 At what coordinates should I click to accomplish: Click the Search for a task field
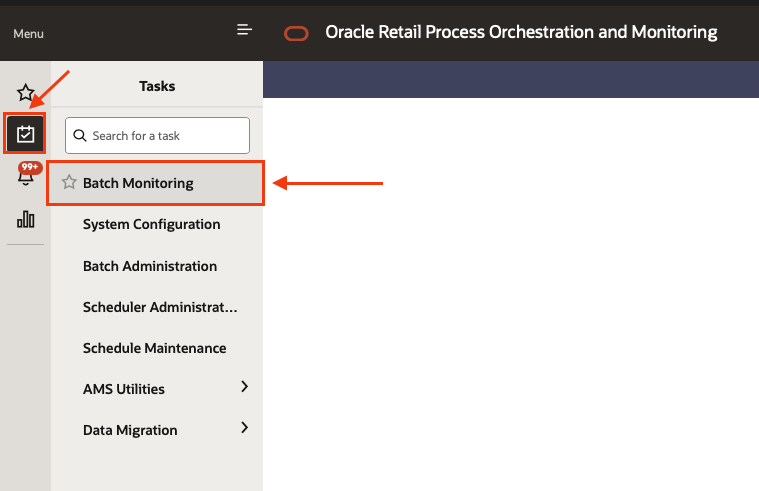coord(157,135)
